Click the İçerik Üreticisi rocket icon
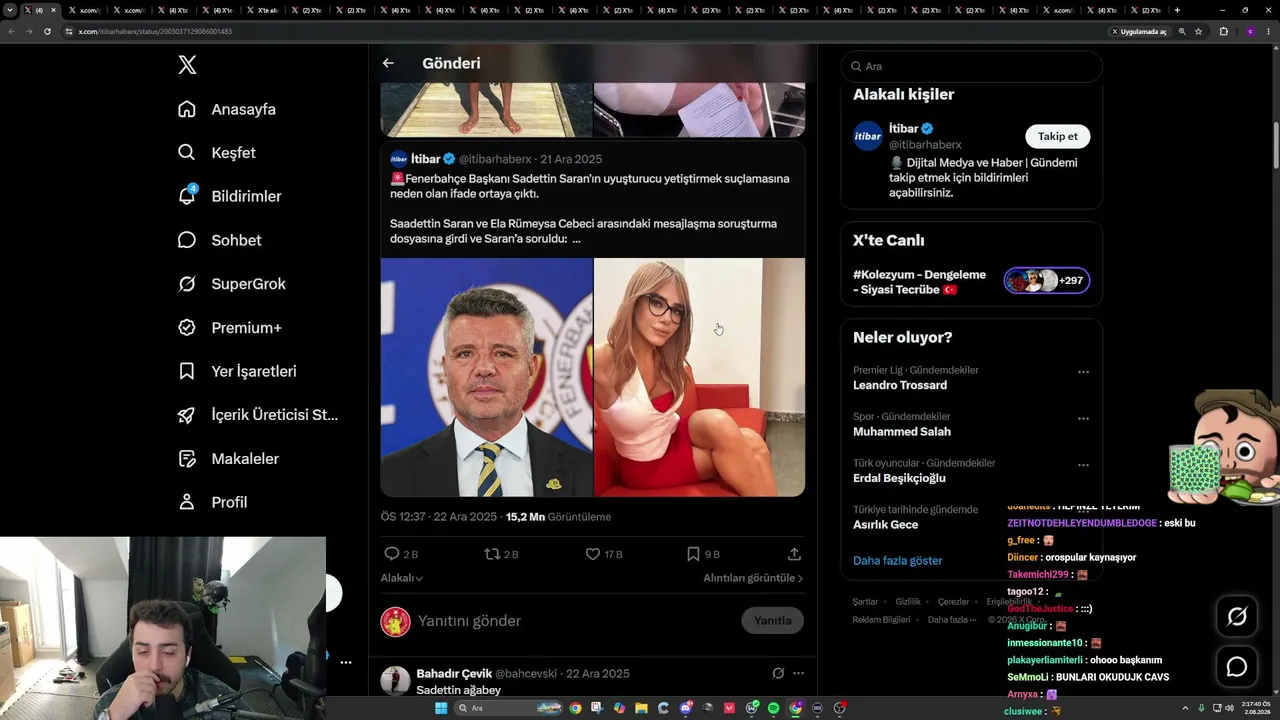The height and width of the screenshot is (720, 1280). 187,415
